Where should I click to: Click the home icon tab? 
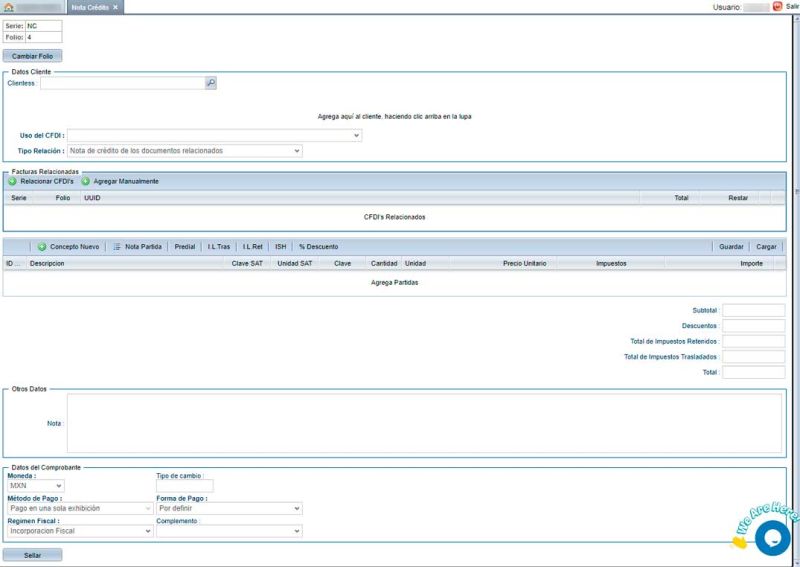[x=9, y=7]
